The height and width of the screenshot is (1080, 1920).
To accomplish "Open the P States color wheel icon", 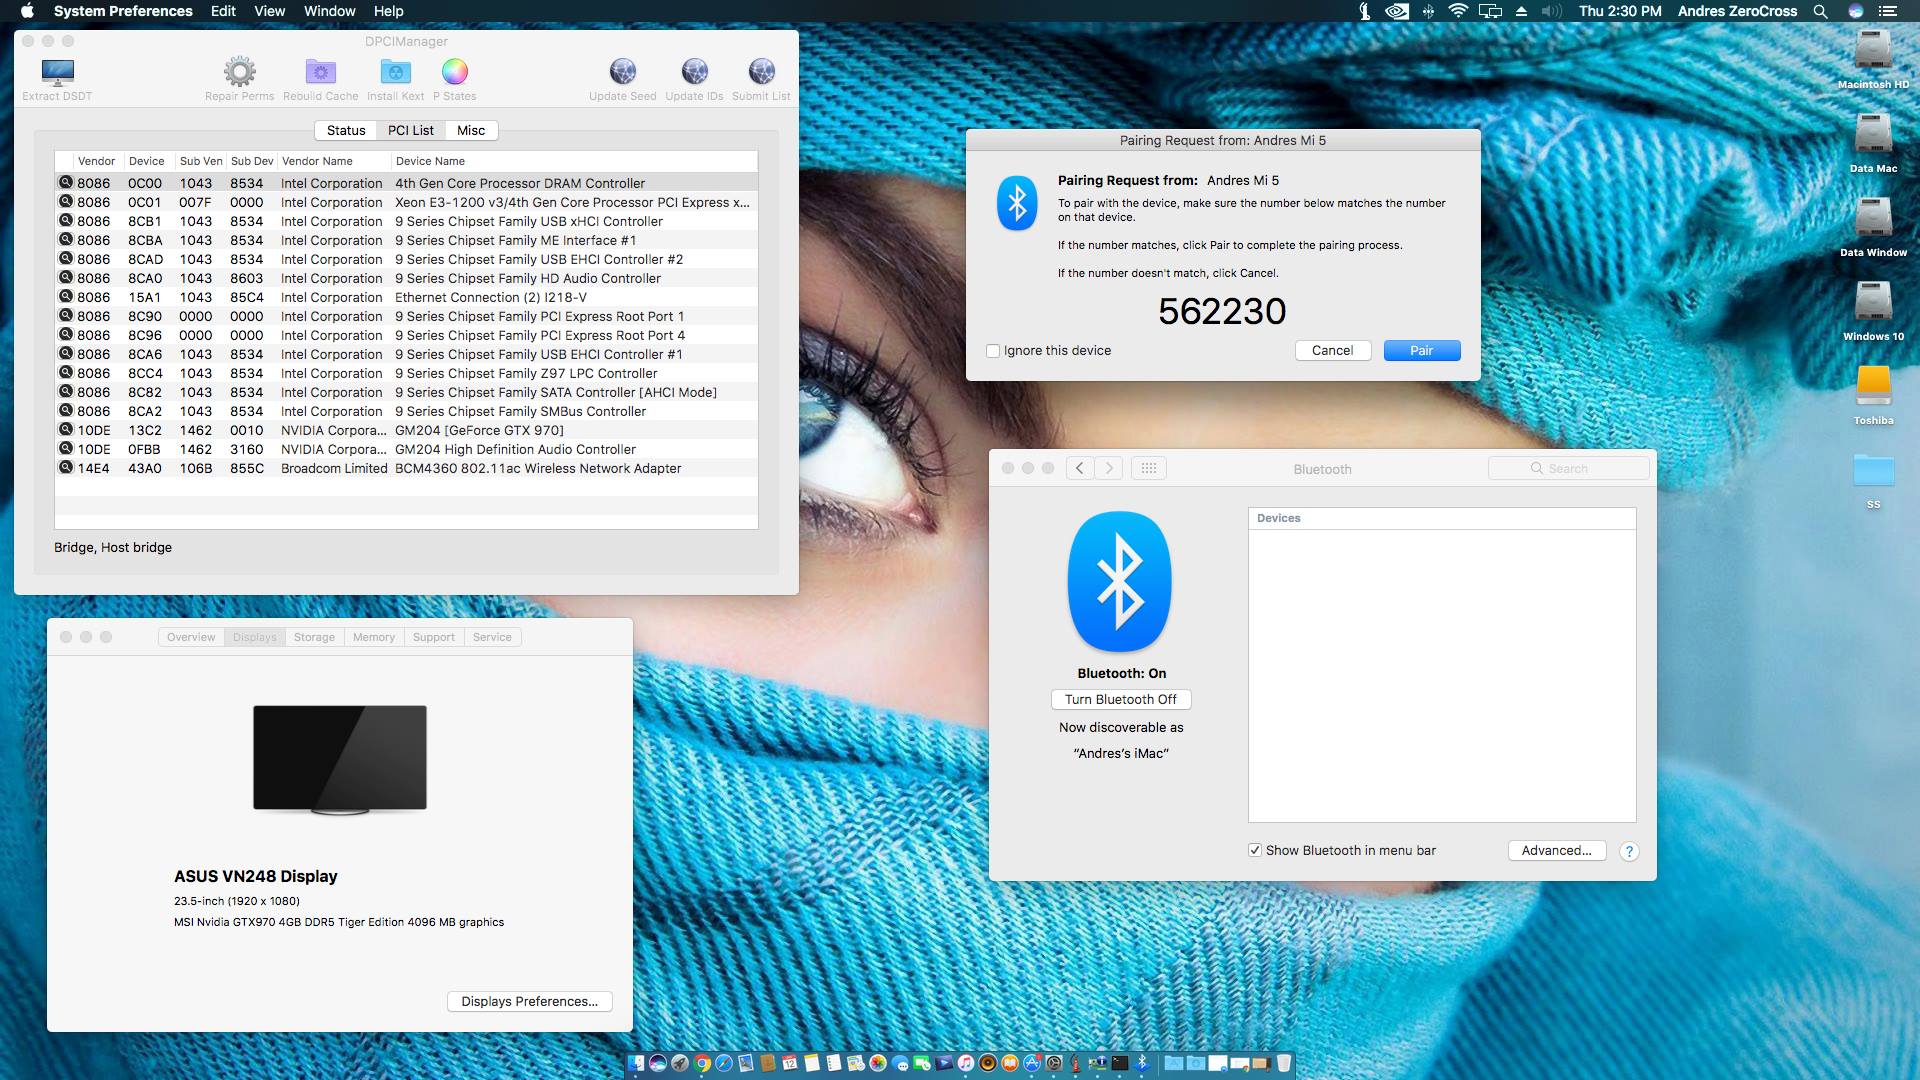I will (455, 72).
